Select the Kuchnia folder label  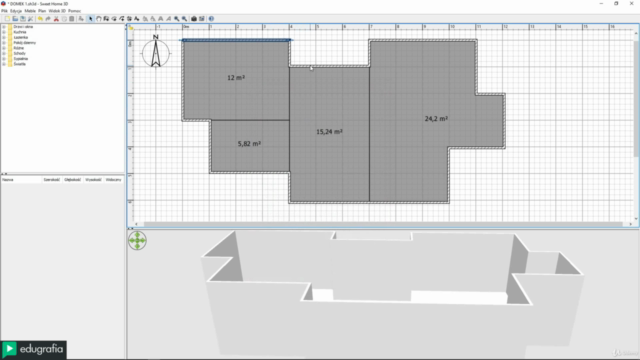click(x=20, y=32)
